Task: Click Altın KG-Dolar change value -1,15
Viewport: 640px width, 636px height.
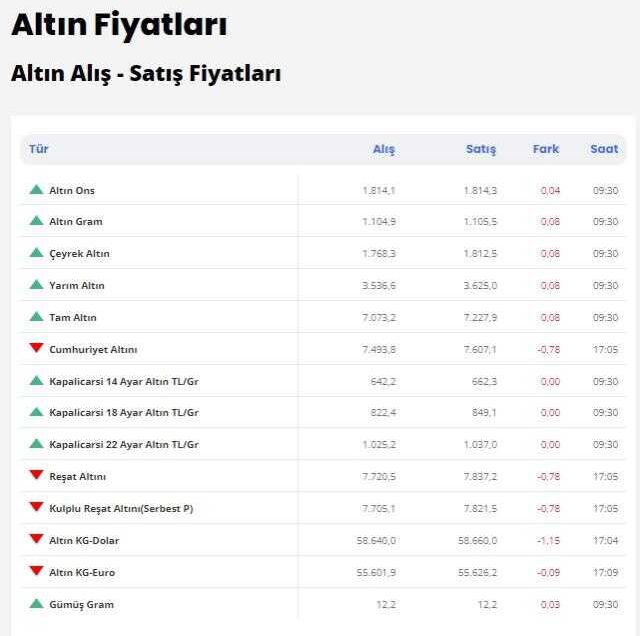Action: [x=549, y=540]
